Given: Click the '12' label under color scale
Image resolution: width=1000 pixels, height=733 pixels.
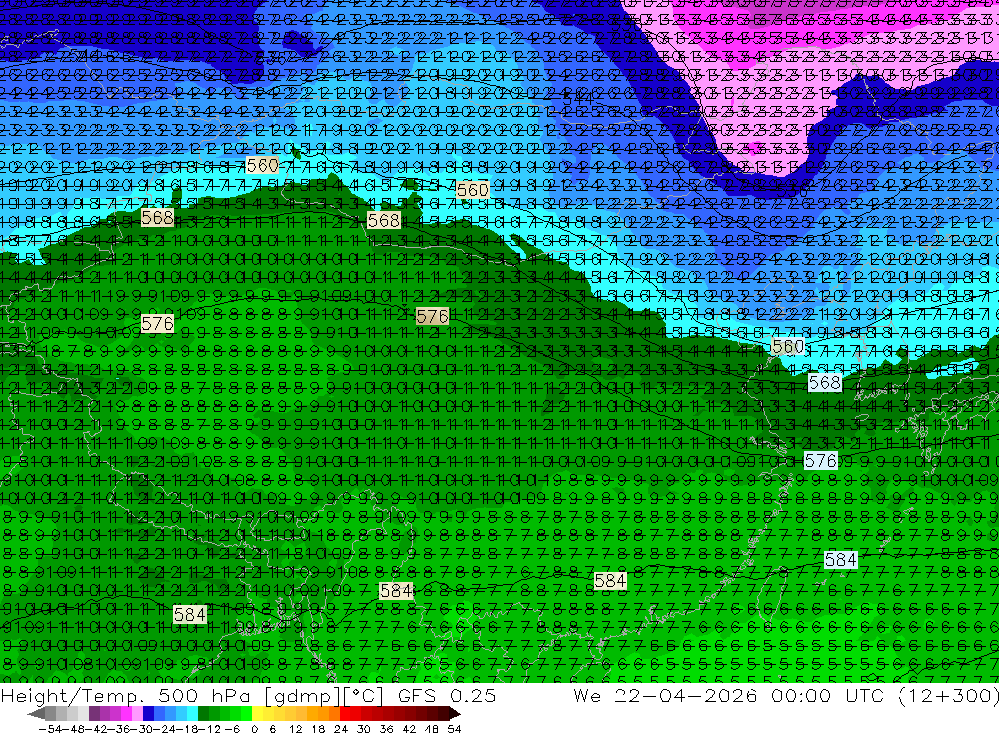Looking at the screenshot, I should click(296, 729).
